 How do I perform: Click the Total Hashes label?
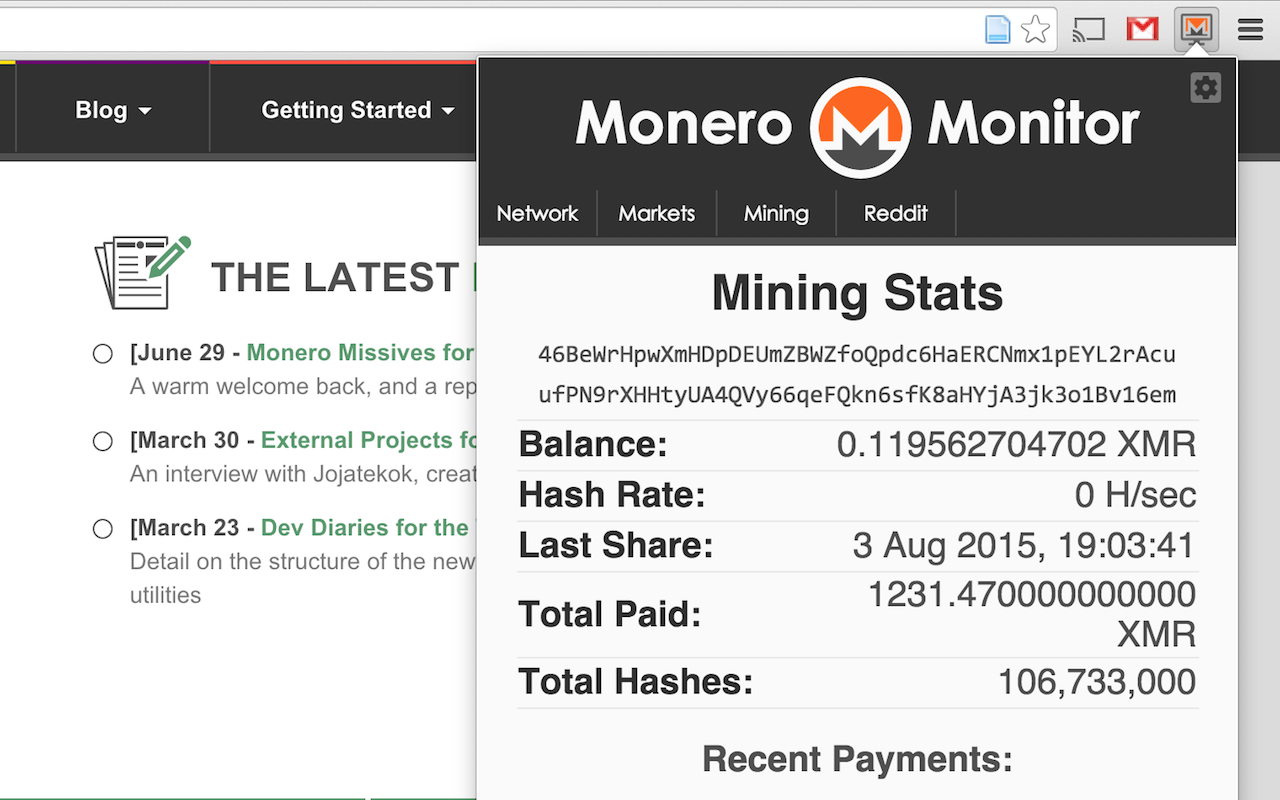pos(635,682)
